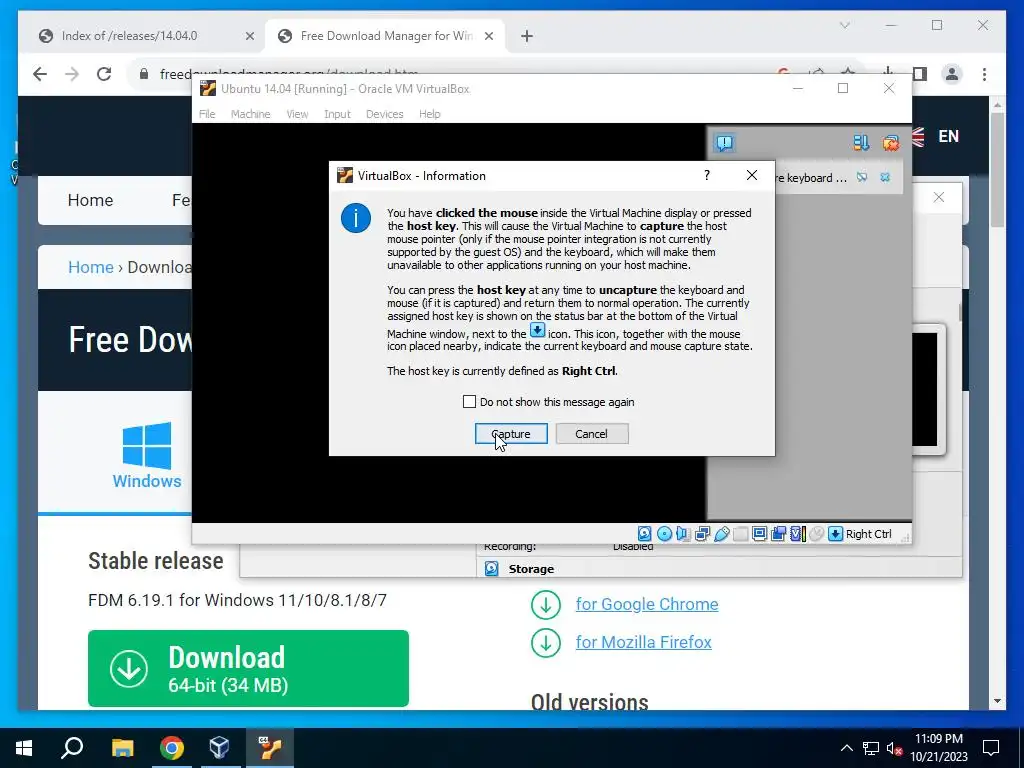
Task: Open Chrome's three-dot menu
Action: tap(984, 74)
